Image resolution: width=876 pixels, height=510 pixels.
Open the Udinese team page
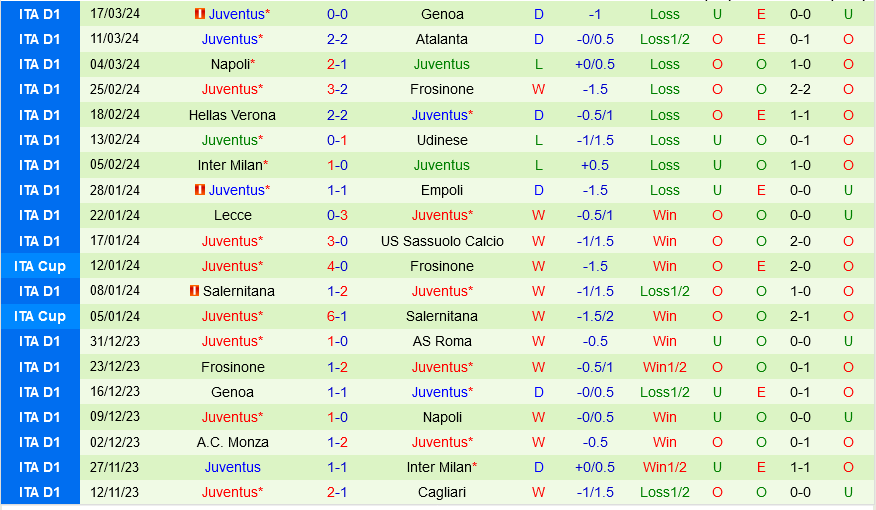tap(441, 140)
